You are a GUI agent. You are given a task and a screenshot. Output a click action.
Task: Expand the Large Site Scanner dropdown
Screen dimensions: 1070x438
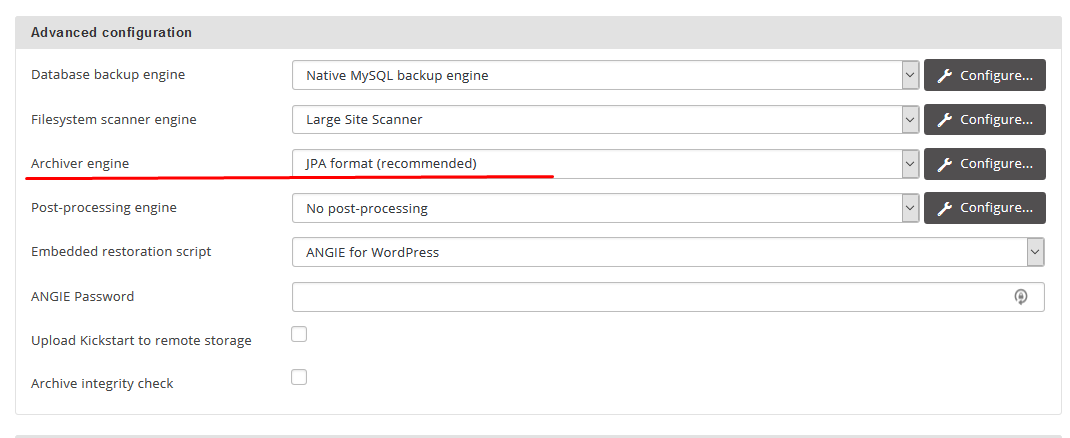coord(605,119)
